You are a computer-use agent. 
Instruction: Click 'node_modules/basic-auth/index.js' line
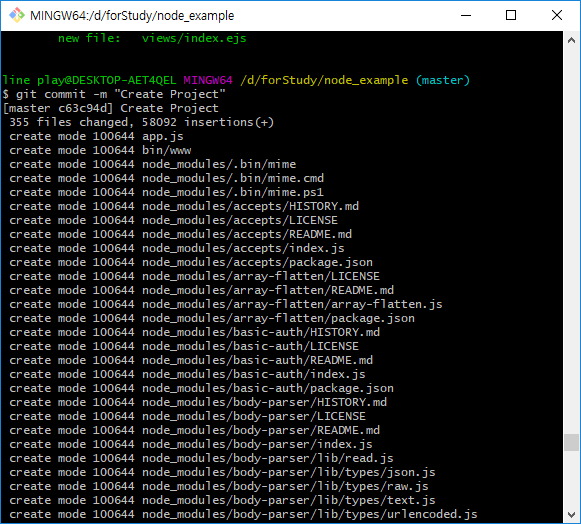(x=187, y=375)
